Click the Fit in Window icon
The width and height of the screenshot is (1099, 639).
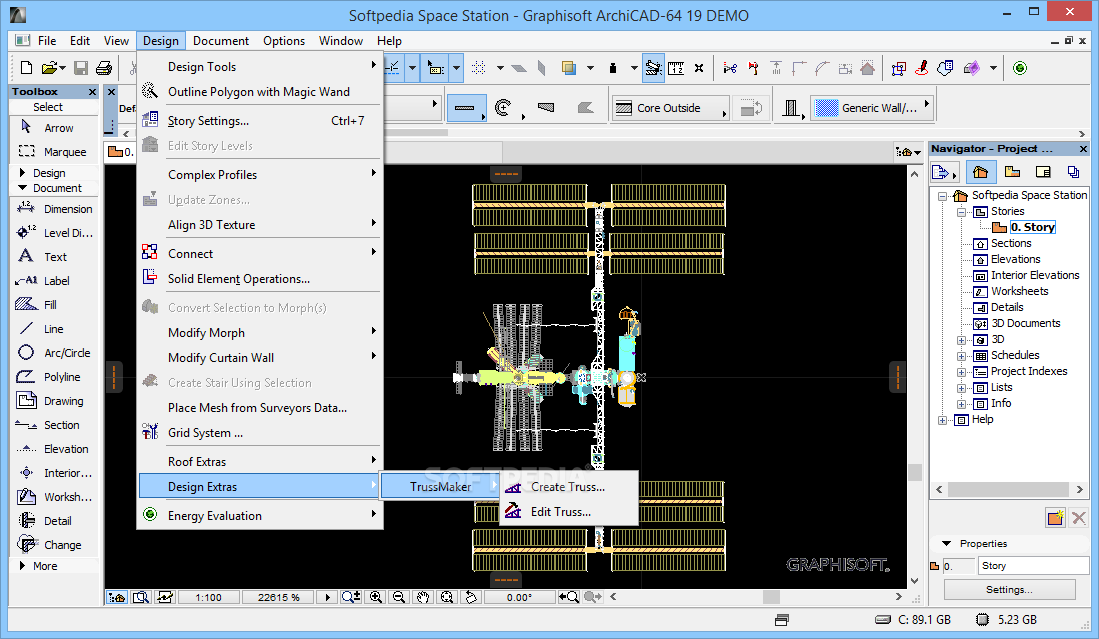pos(446,597)
